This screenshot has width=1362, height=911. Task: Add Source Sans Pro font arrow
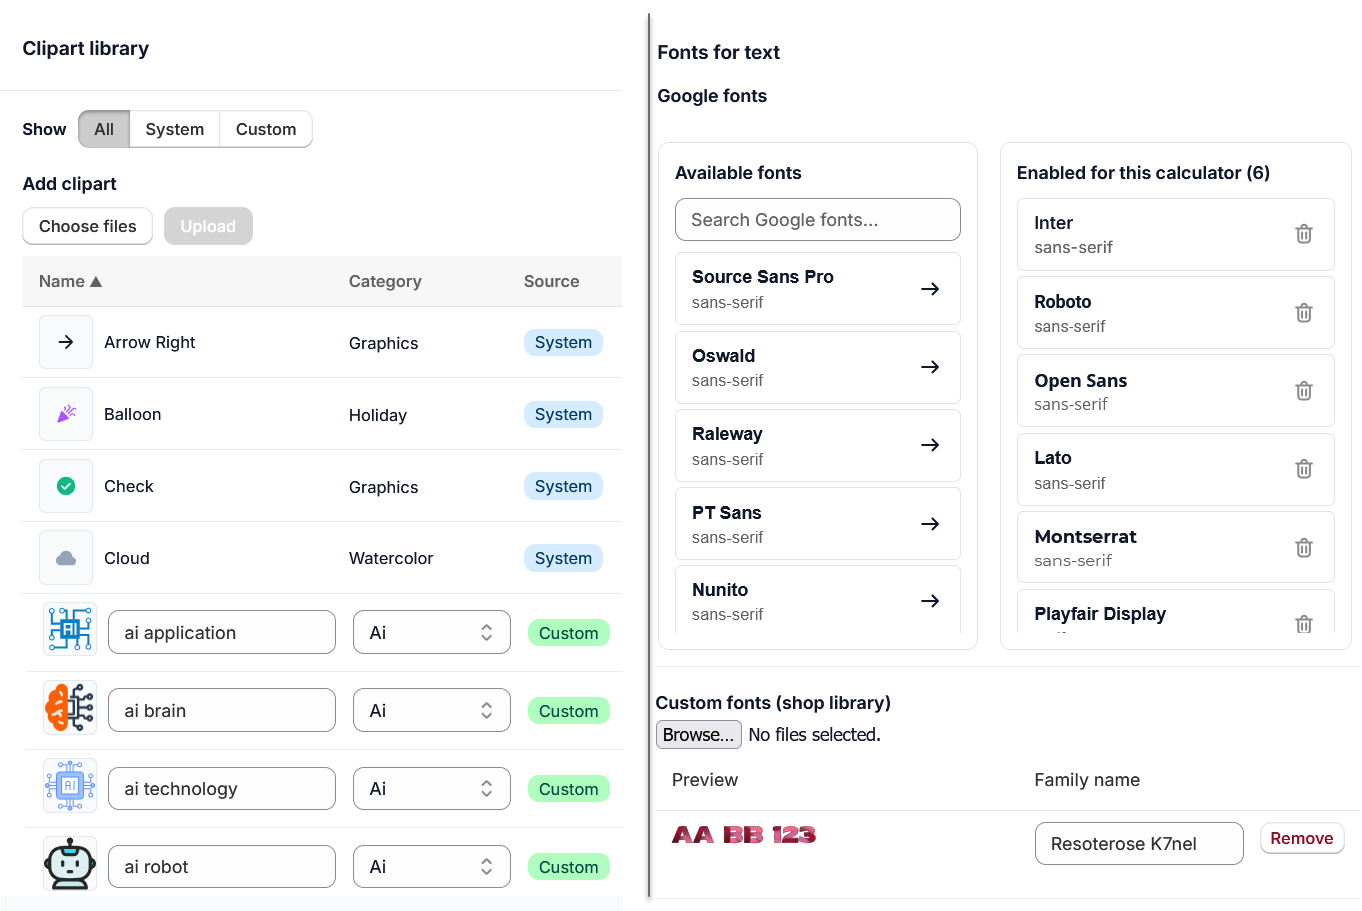930,289
